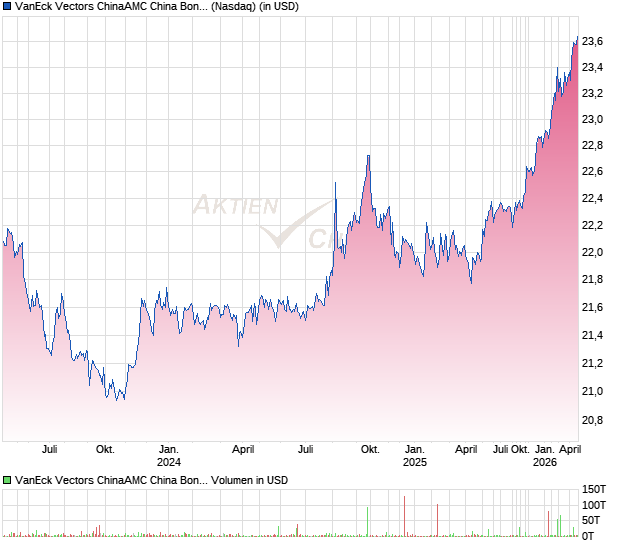Click the latest price point at chart's right edge

577,38
